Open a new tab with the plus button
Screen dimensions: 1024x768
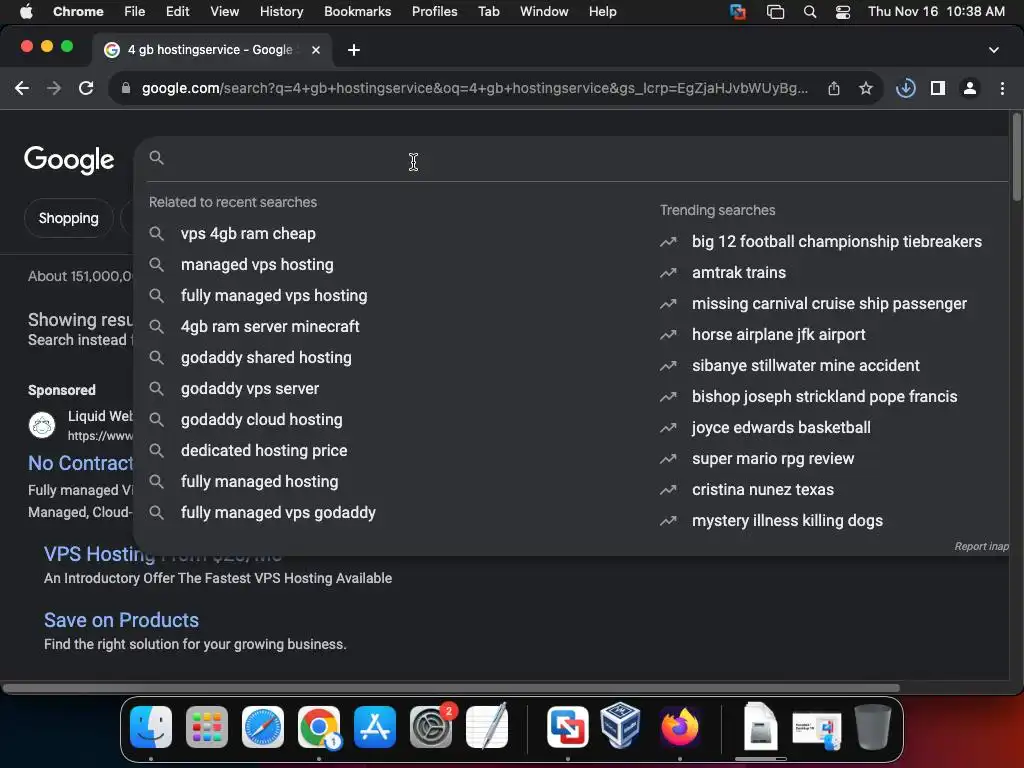[353, 50]
